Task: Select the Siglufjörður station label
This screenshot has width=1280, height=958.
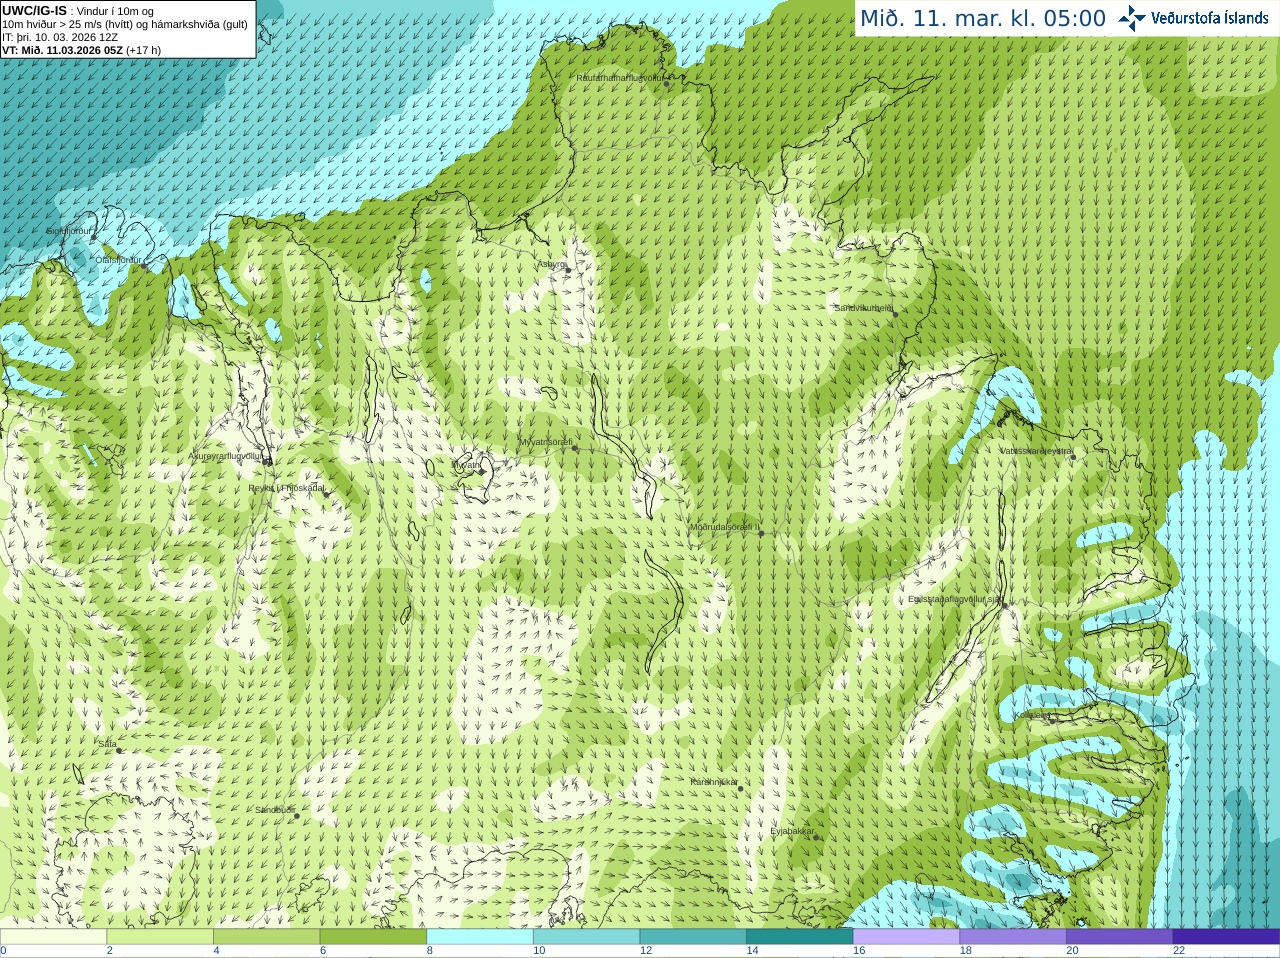Action: tap(71, 232)
